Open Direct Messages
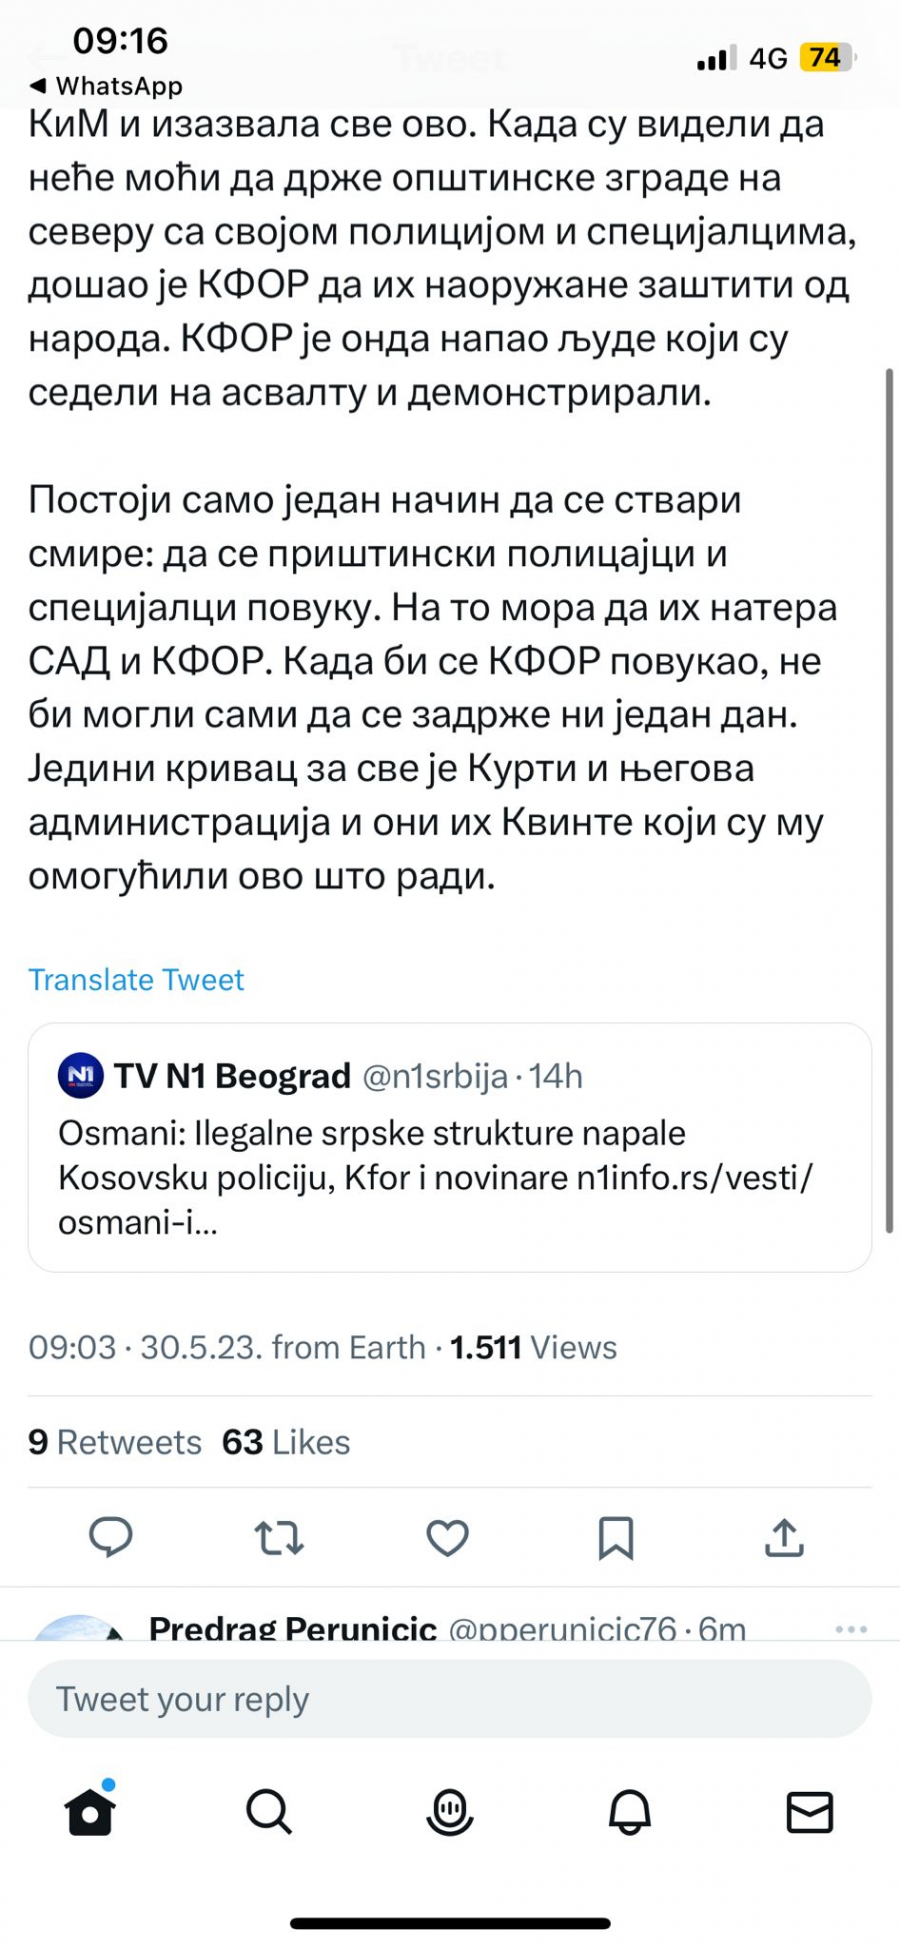The width and height of the screenshot is (900, 1948). click(812, 1812)
